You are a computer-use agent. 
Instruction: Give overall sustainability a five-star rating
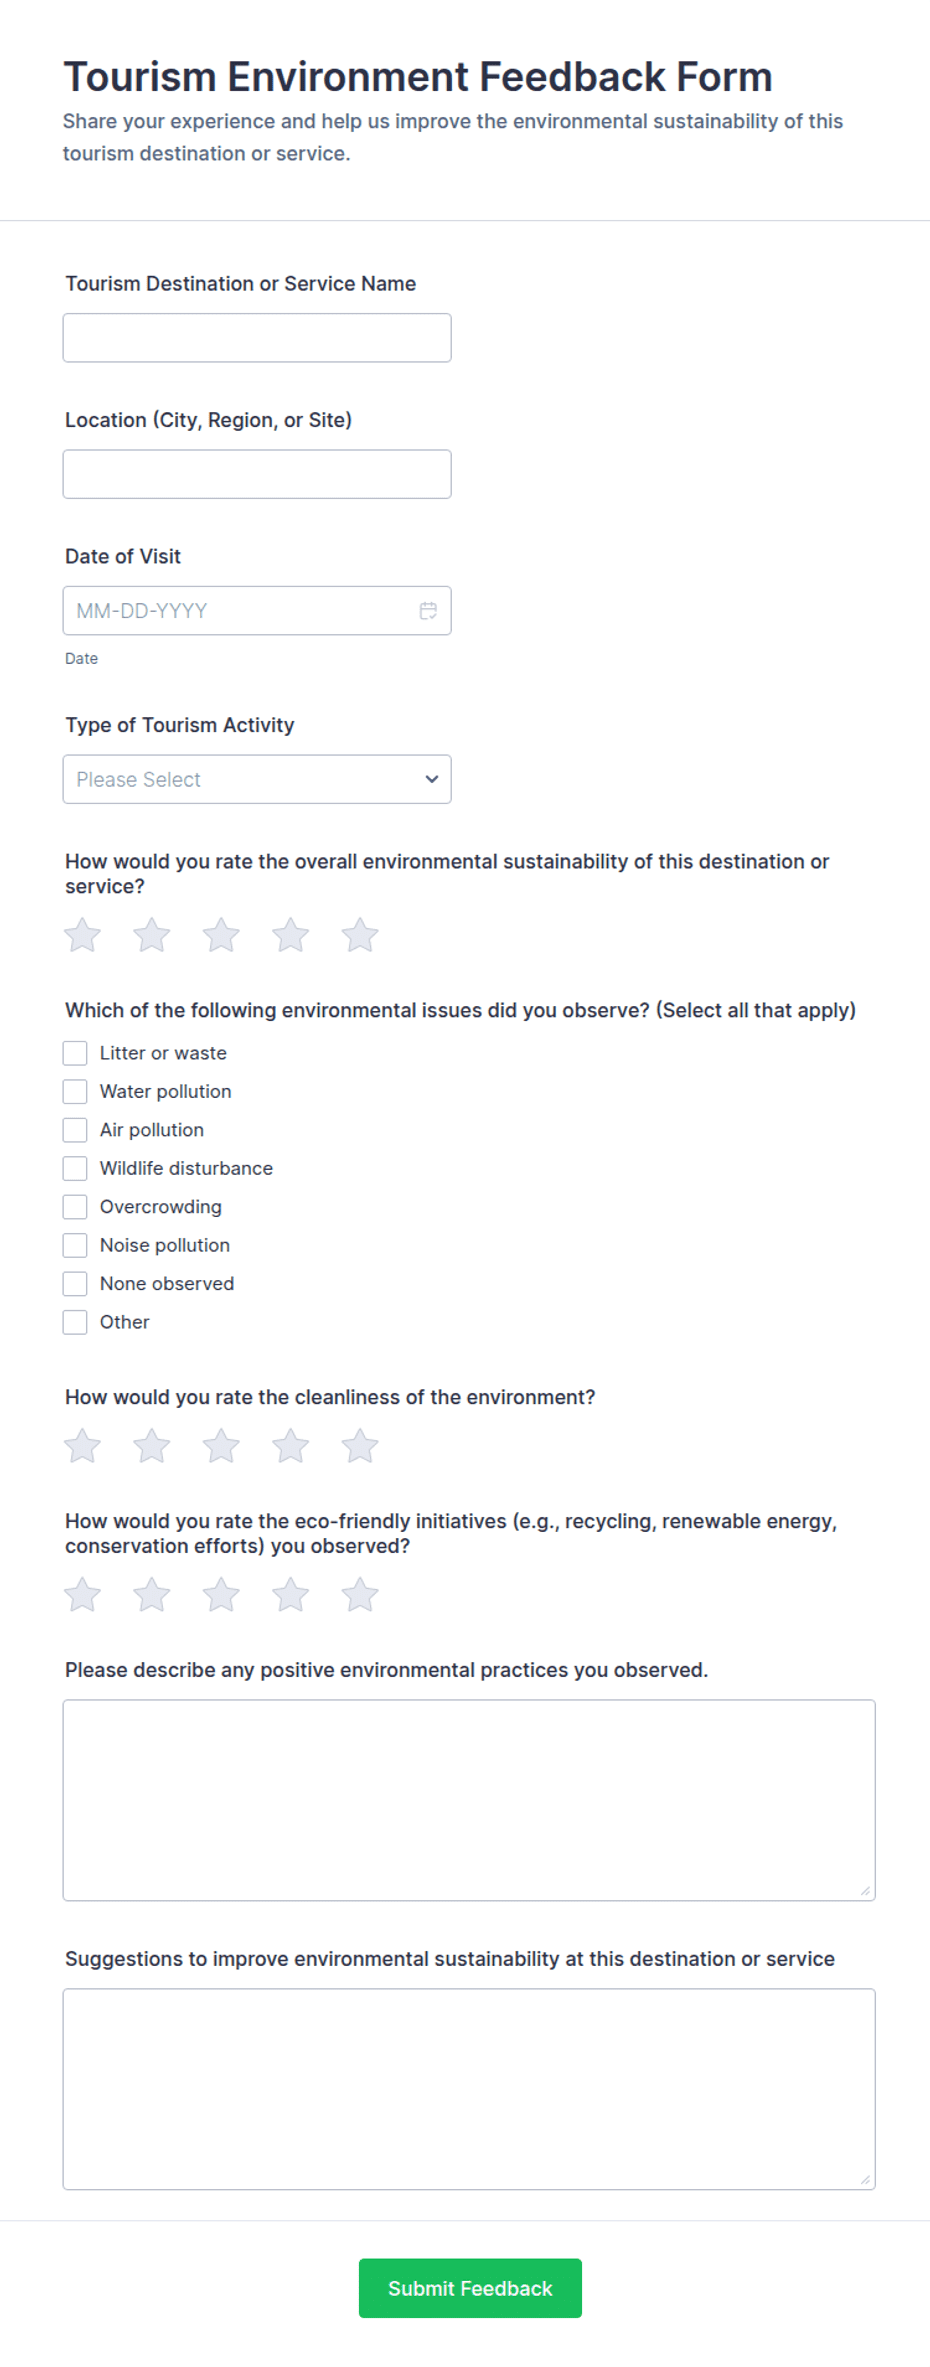(x=360, y=935)
